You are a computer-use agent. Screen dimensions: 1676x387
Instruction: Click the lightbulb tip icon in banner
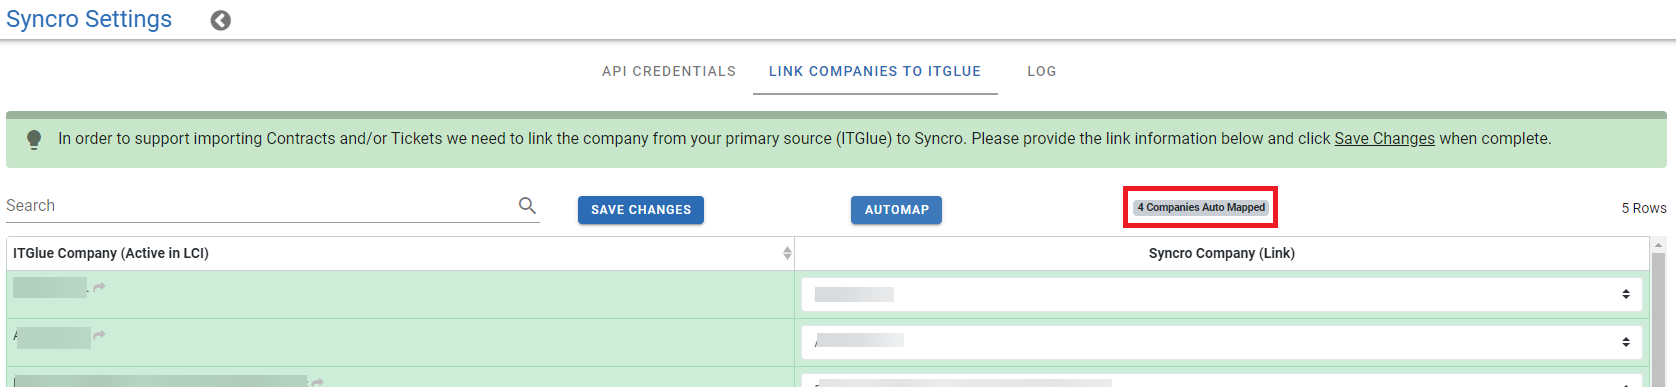click(x=34, y=139)
